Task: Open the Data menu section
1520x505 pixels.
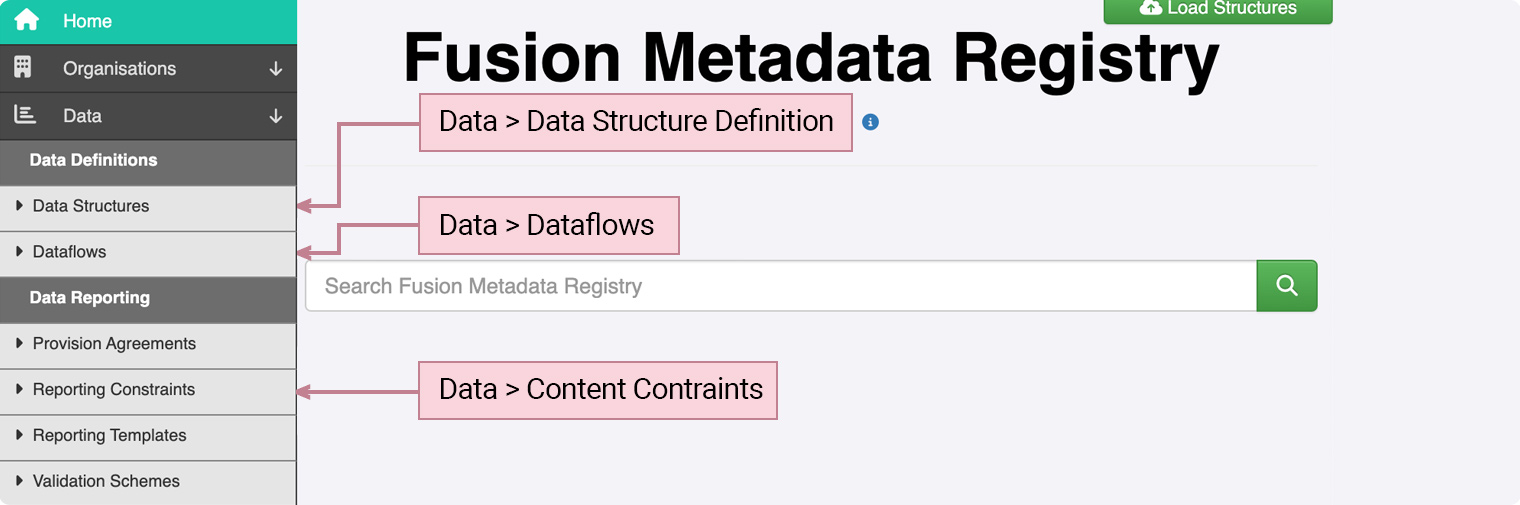Action: (82, 116)
